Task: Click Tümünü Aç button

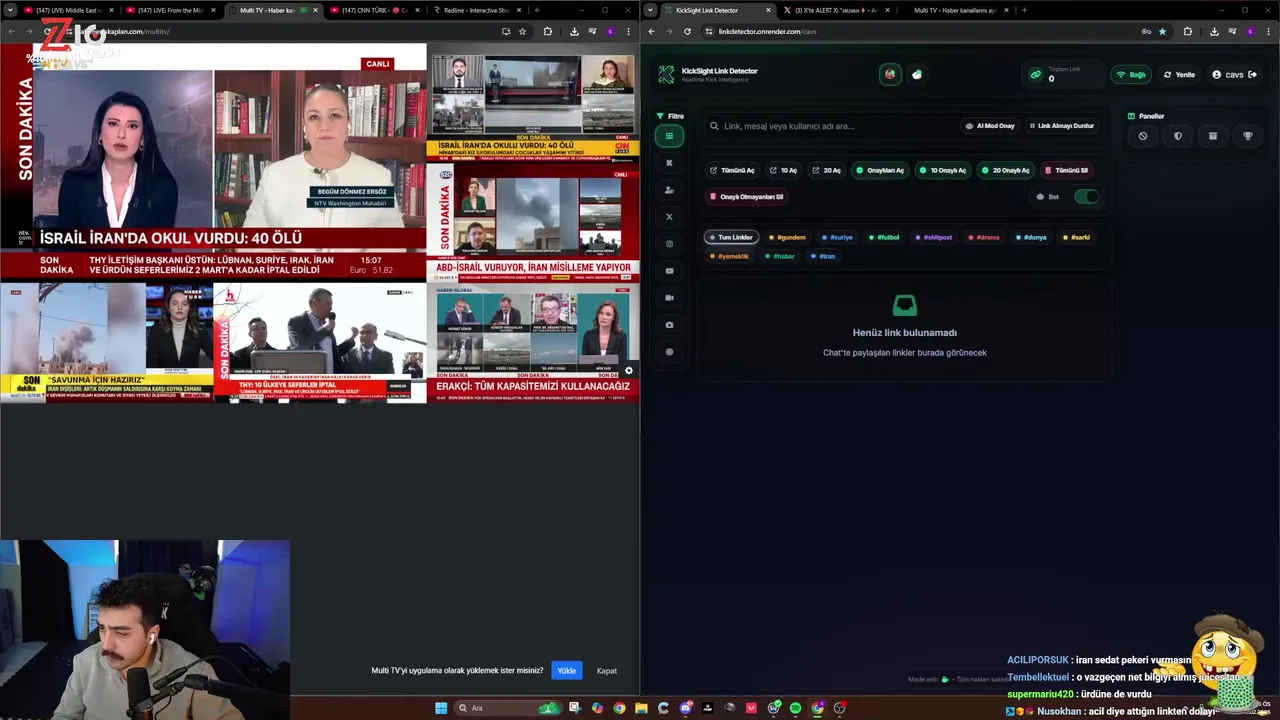Action: coord(732,170)
